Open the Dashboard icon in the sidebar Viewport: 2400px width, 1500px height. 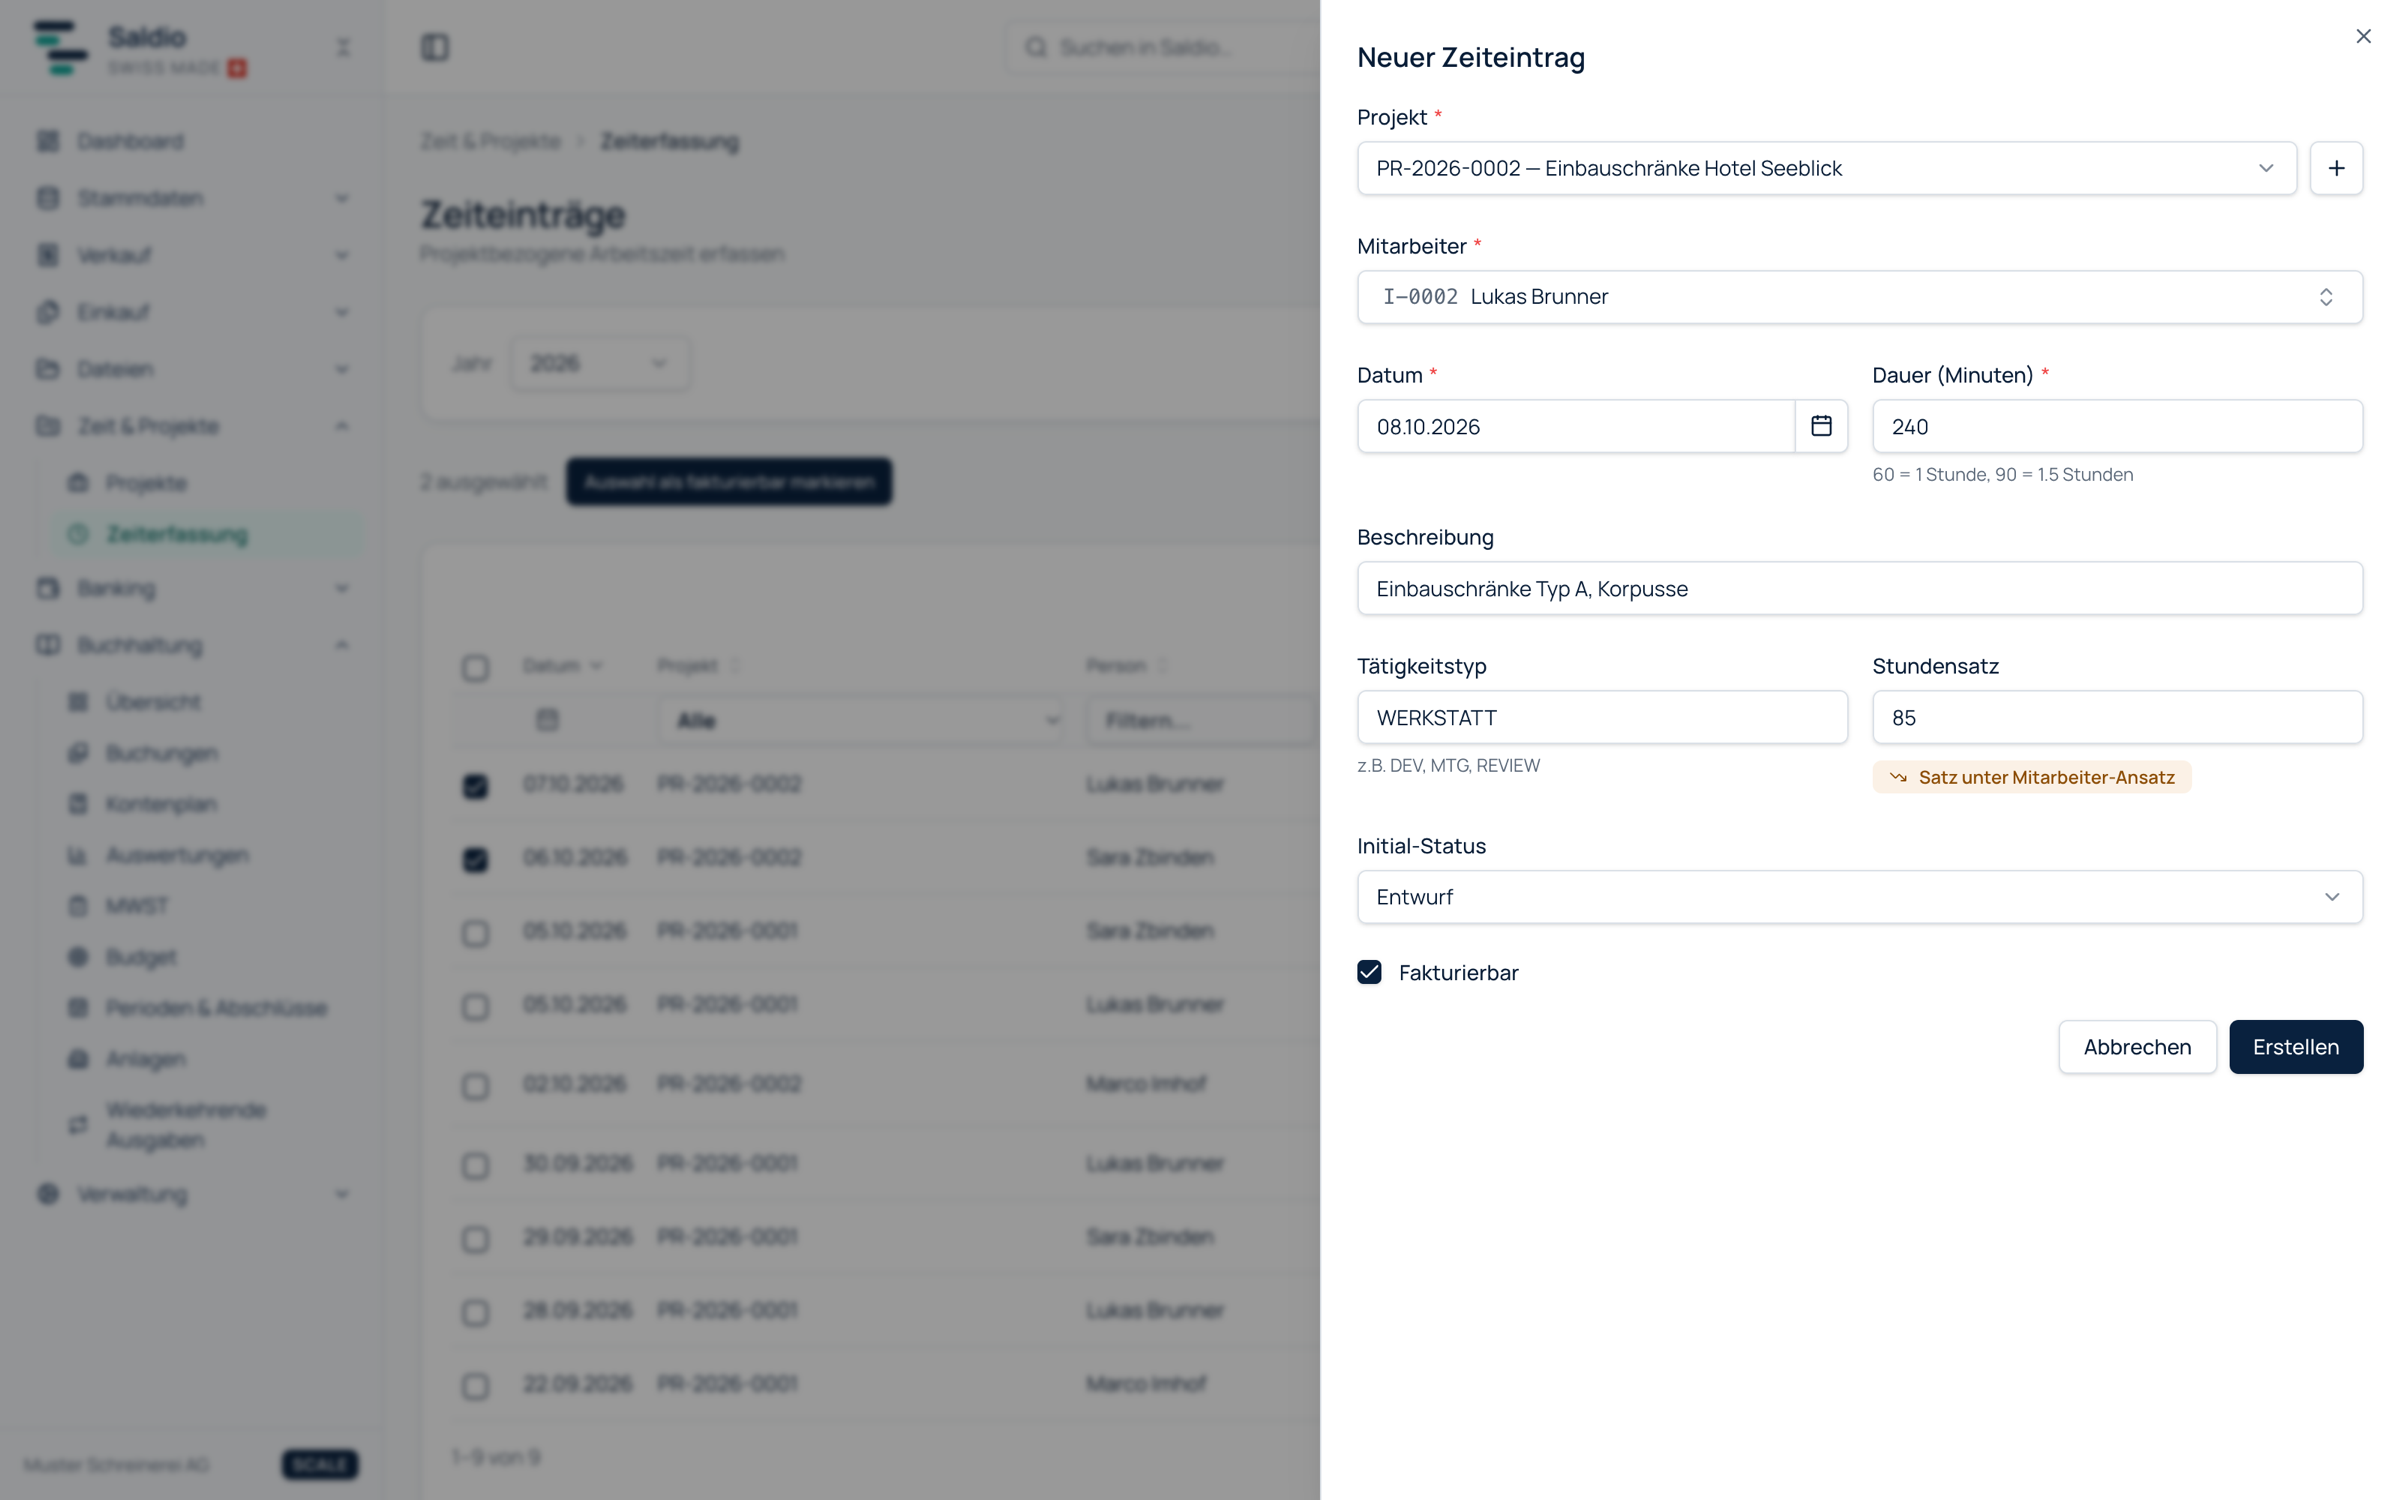point(48,141)
